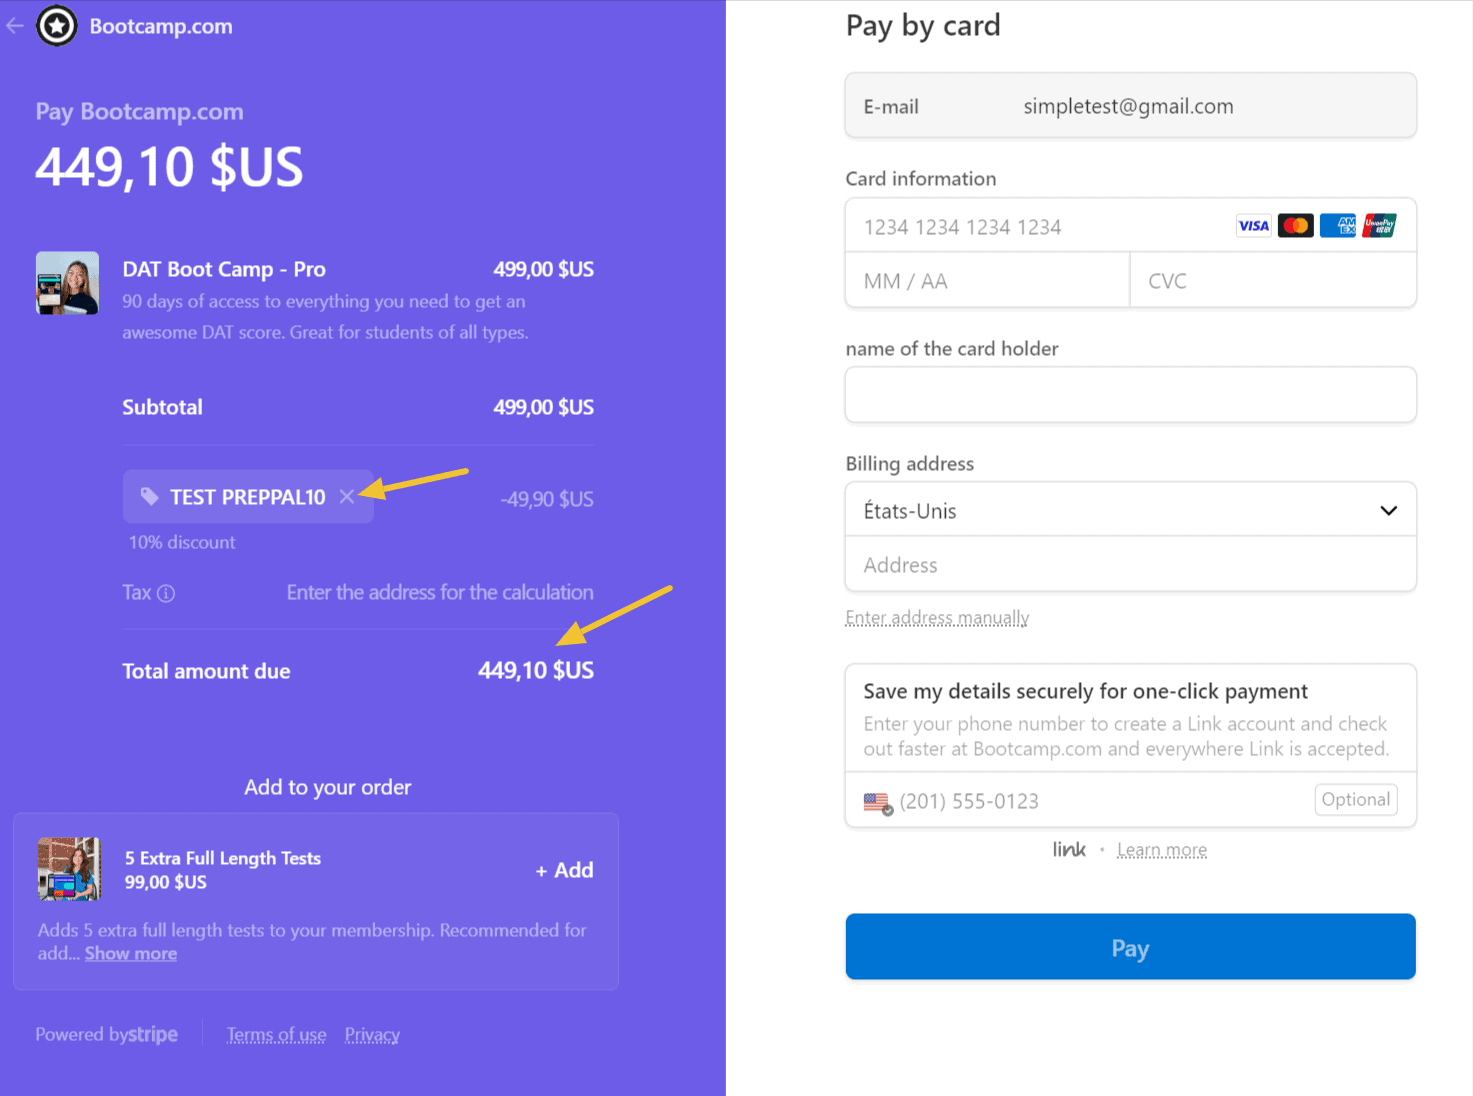The height and width of the screenshot is (1096, 1473).
Task: Click the UnionPay card icon
Action: click(1379, 226)
